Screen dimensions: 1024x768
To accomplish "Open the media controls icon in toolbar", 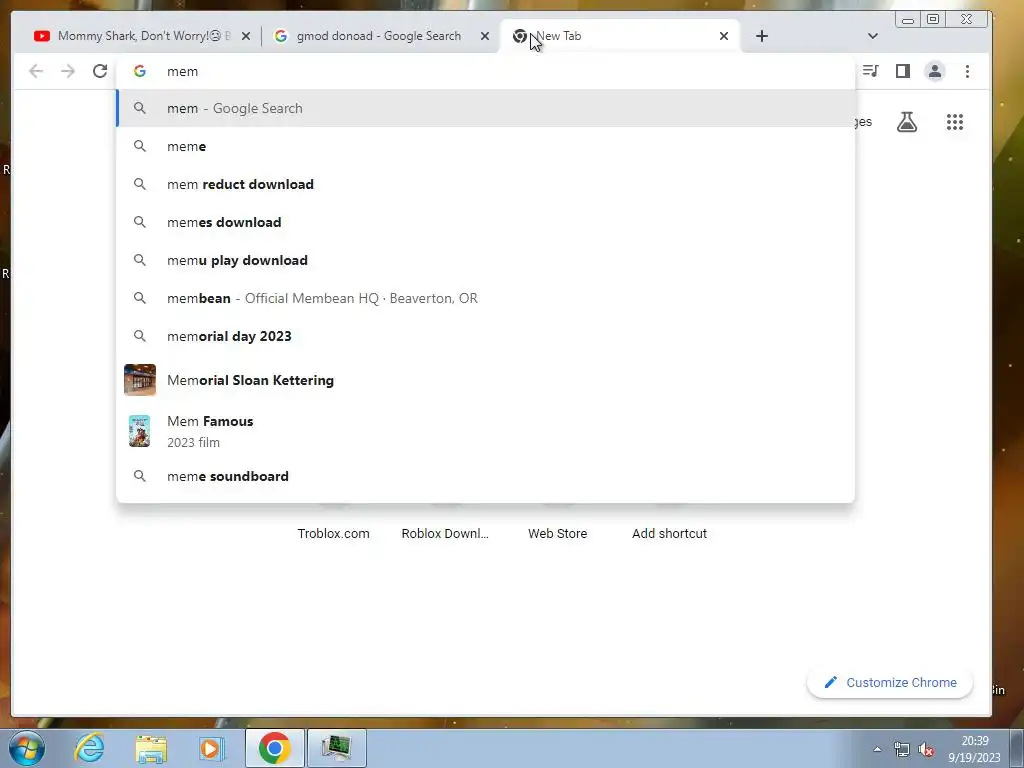I will [x=871, y=71].
